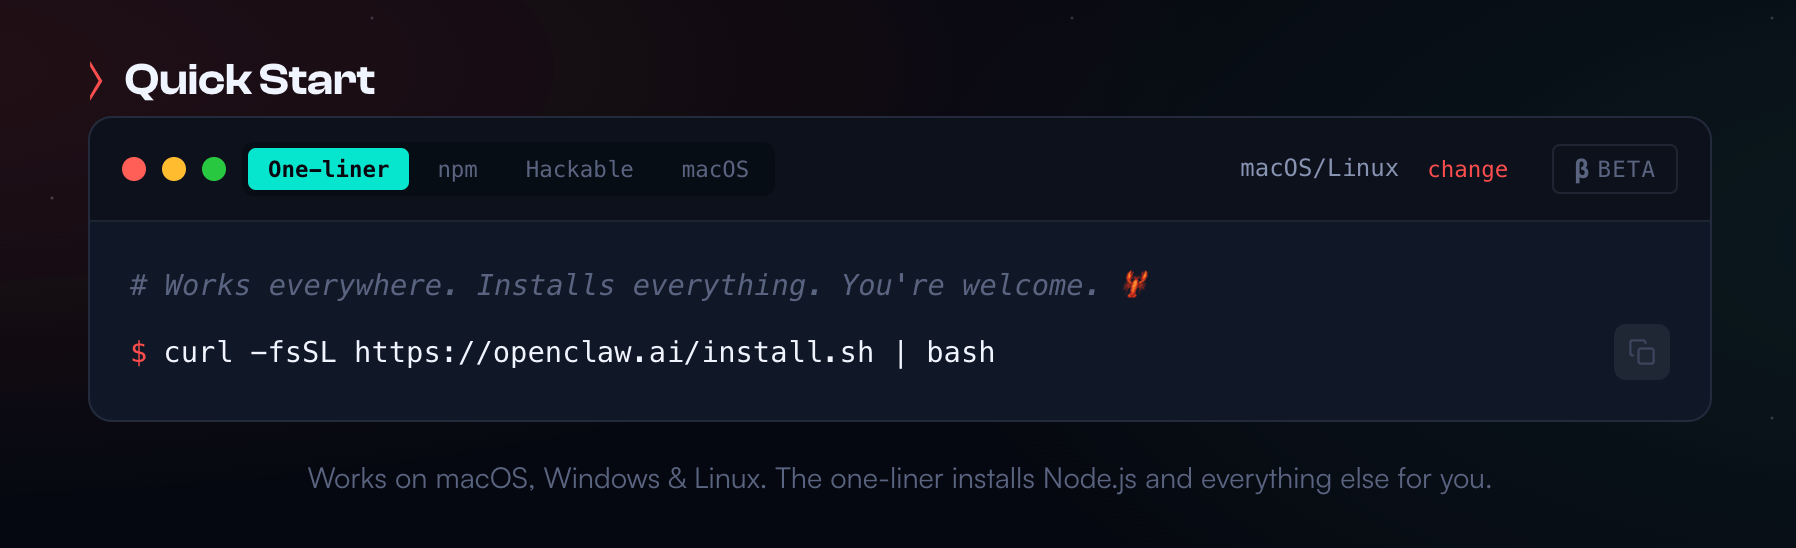Click the red traffic-light dot
This screenshot has width=1796, height=548.
click(x=134, y=169)
